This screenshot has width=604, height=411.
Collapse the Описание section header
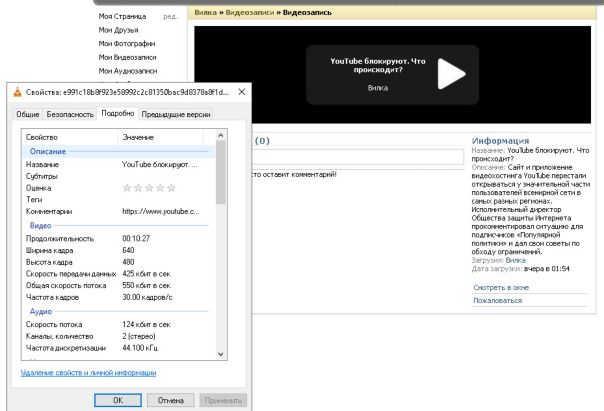[48, 151]
